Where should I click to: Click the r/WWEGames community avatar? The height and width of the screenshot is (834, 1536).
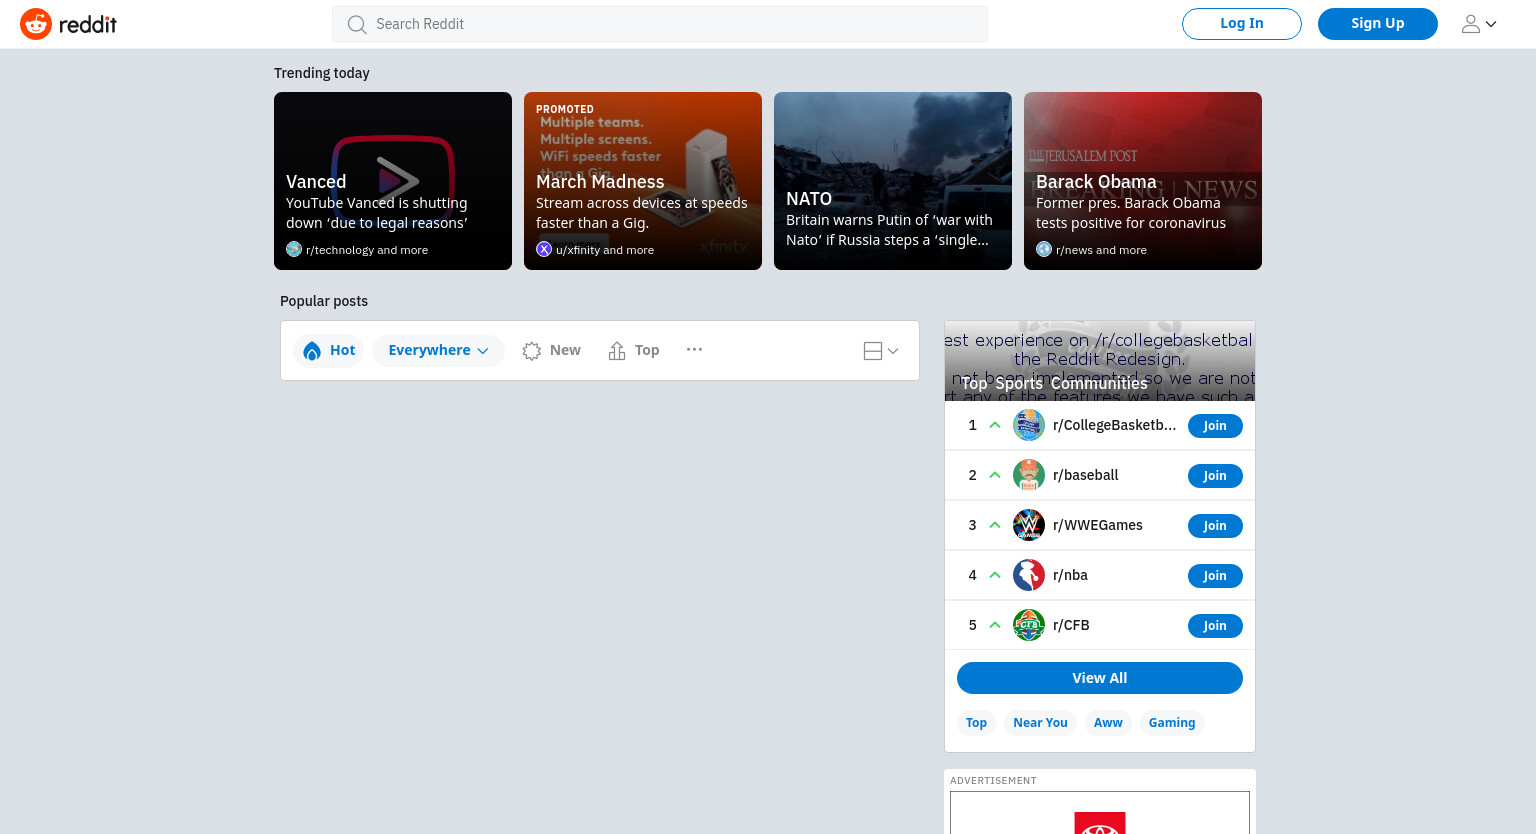[1029, 525]
